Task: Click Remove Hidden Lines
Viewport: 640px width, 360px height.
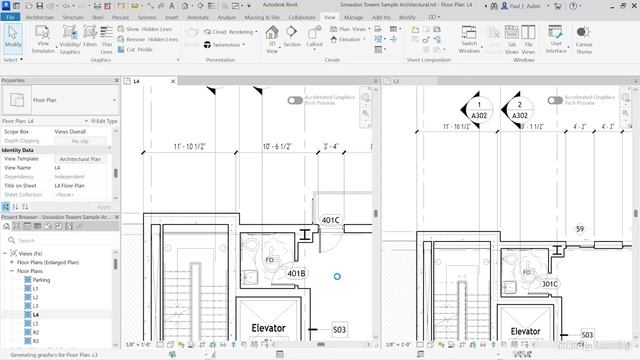Action: [147, 39]
